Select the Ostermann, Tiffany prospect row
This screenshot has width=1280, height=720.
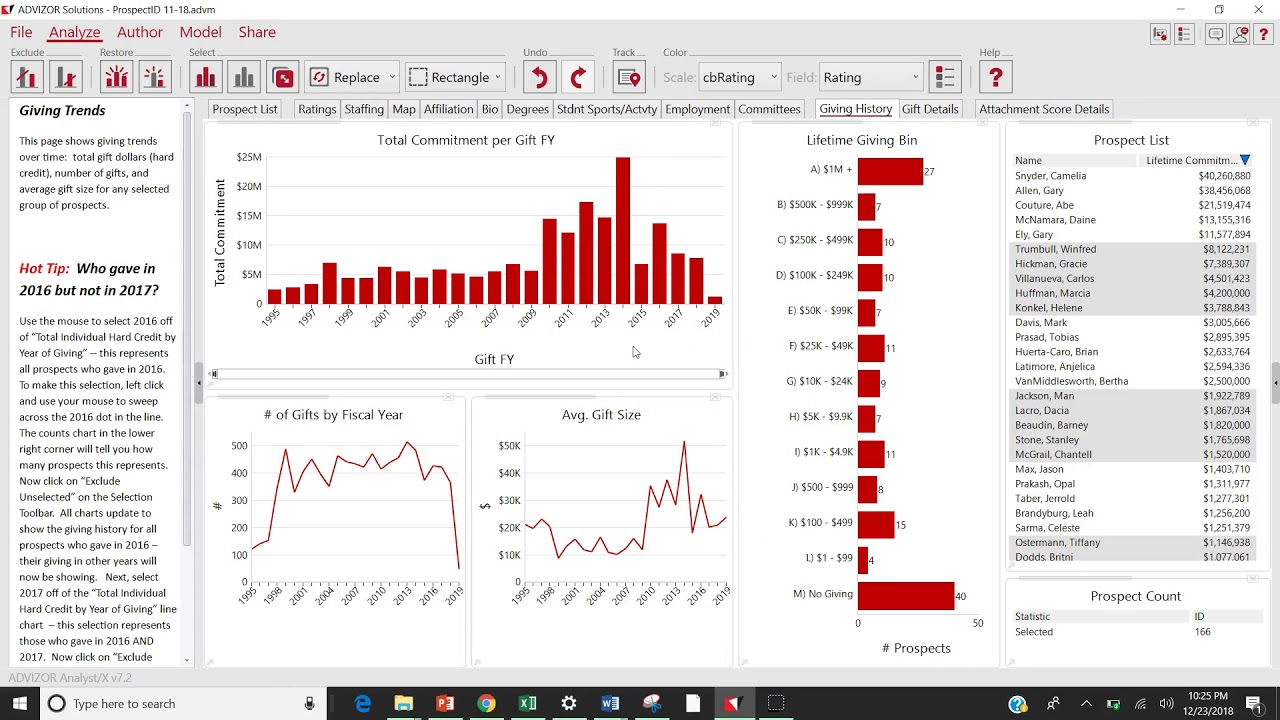[x=1133, y=543]
